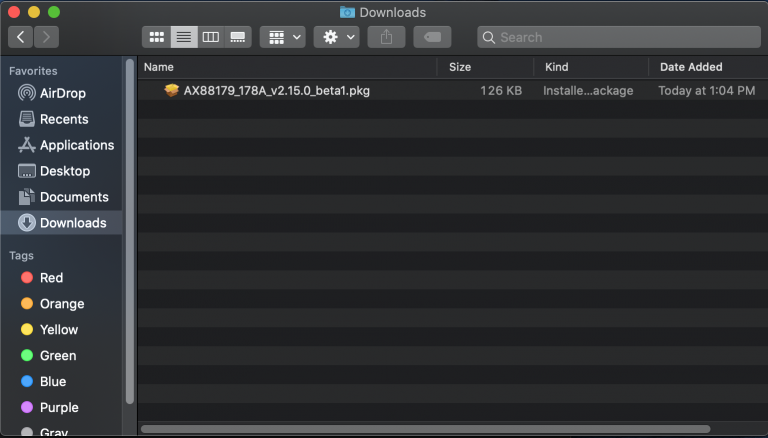Click the sidebar vertical scrollbar
Screen dimensions: 768x438
coord(130,231)
